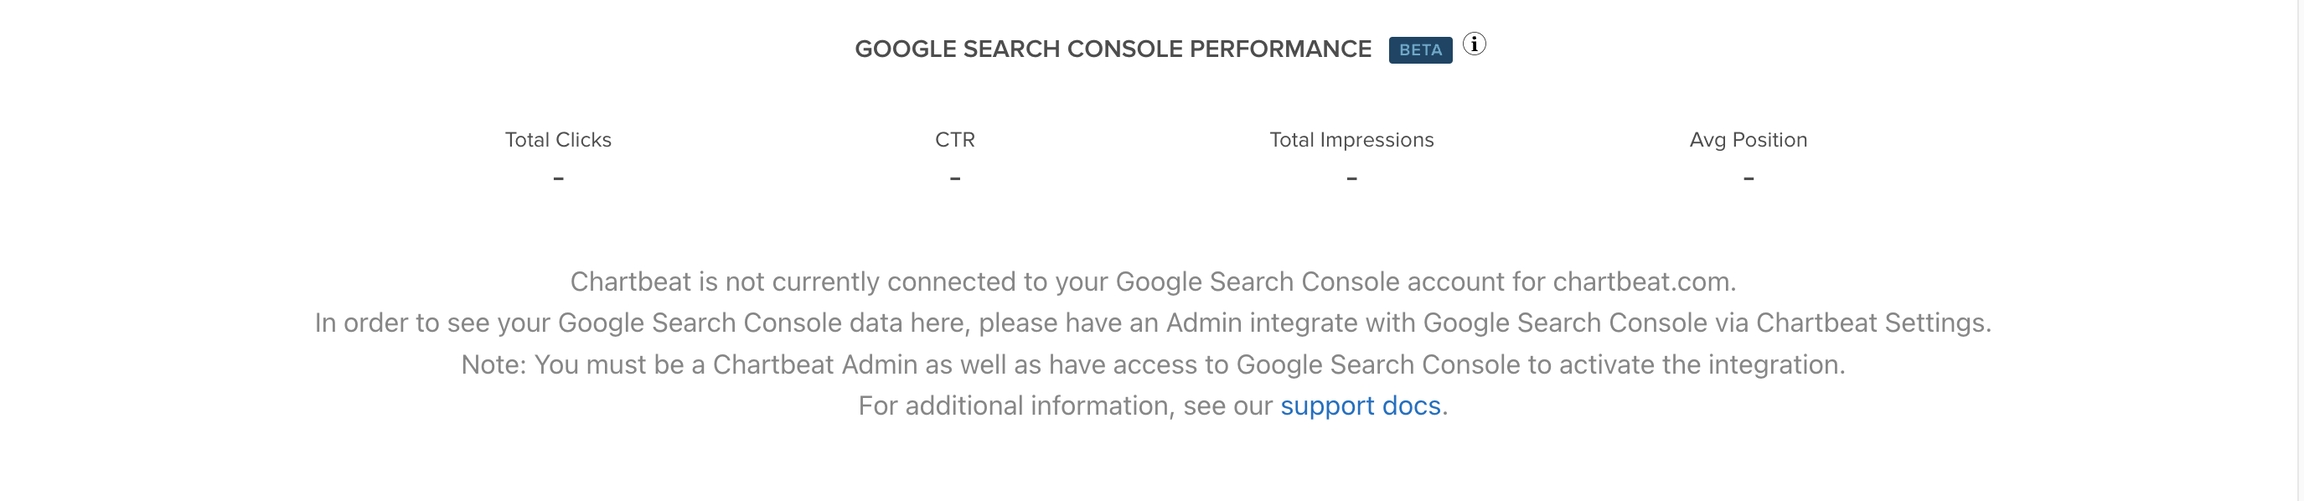The height and width of the screenshot is (501, 2304).
Task: Click the 'Chartbeat Settings' text in the message
Action: coord(1872,323)
